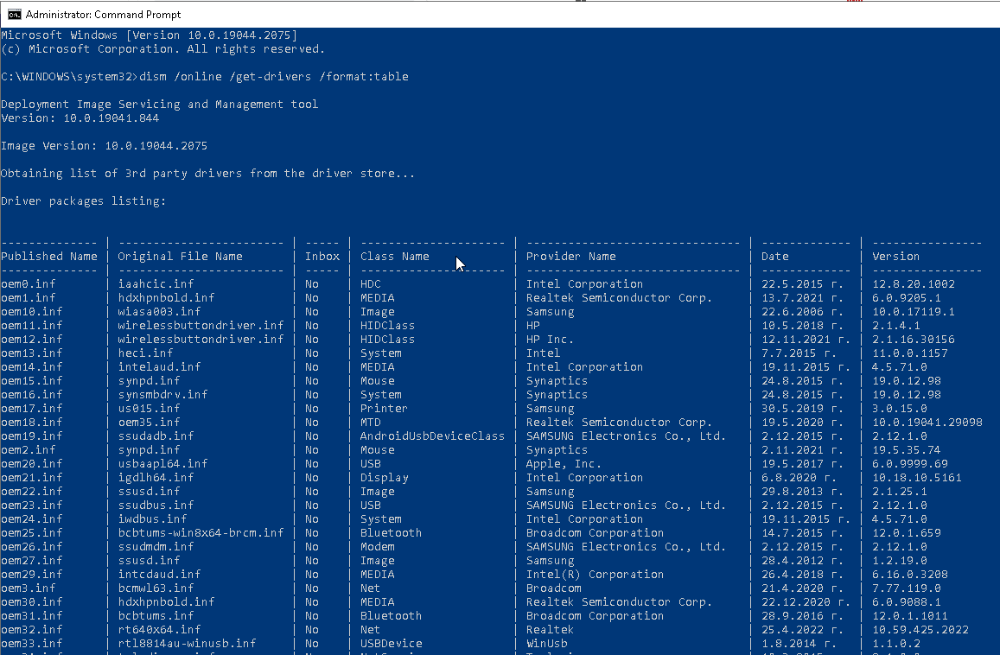Click the 10.0.19041.29098 version value
The height and width of the screenshot is (655, 1000).
927,422
